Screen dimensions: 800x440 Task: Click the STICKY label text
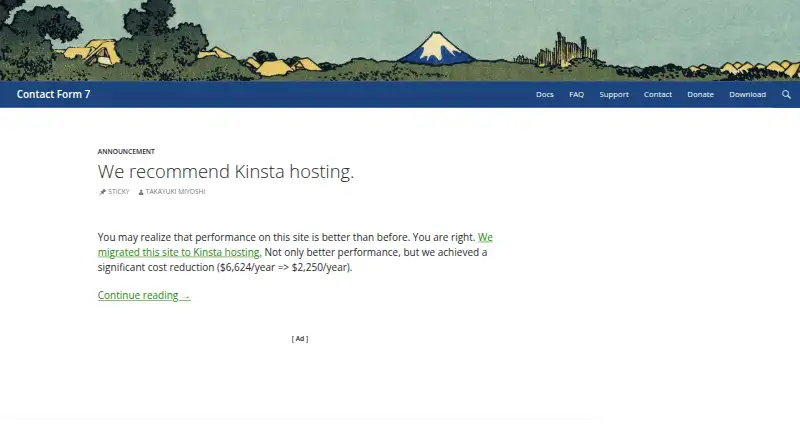click(118, 192)
